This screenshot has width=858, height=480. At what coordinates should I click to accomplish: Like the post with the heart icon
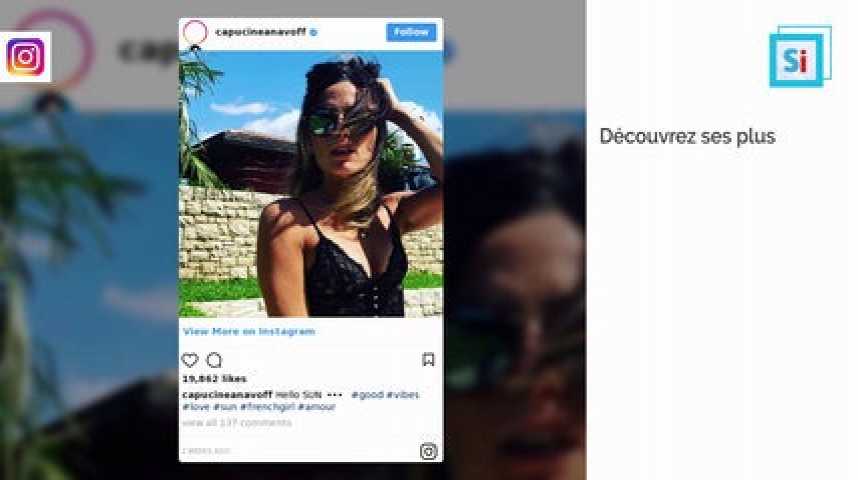(x=190, y=360)
